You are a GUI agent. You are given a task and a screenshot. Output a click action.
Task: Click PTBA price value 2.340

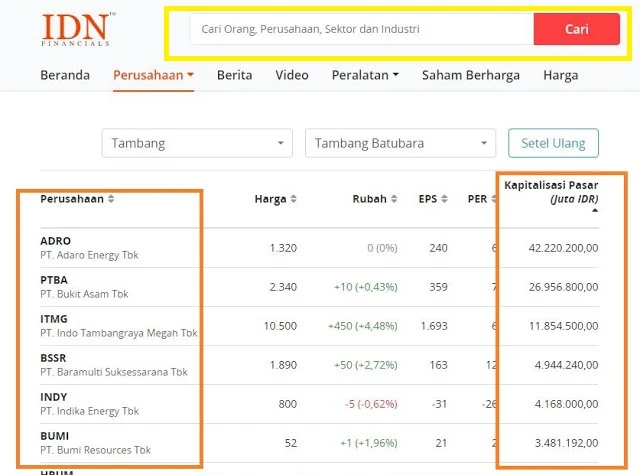tap(283, 287)
